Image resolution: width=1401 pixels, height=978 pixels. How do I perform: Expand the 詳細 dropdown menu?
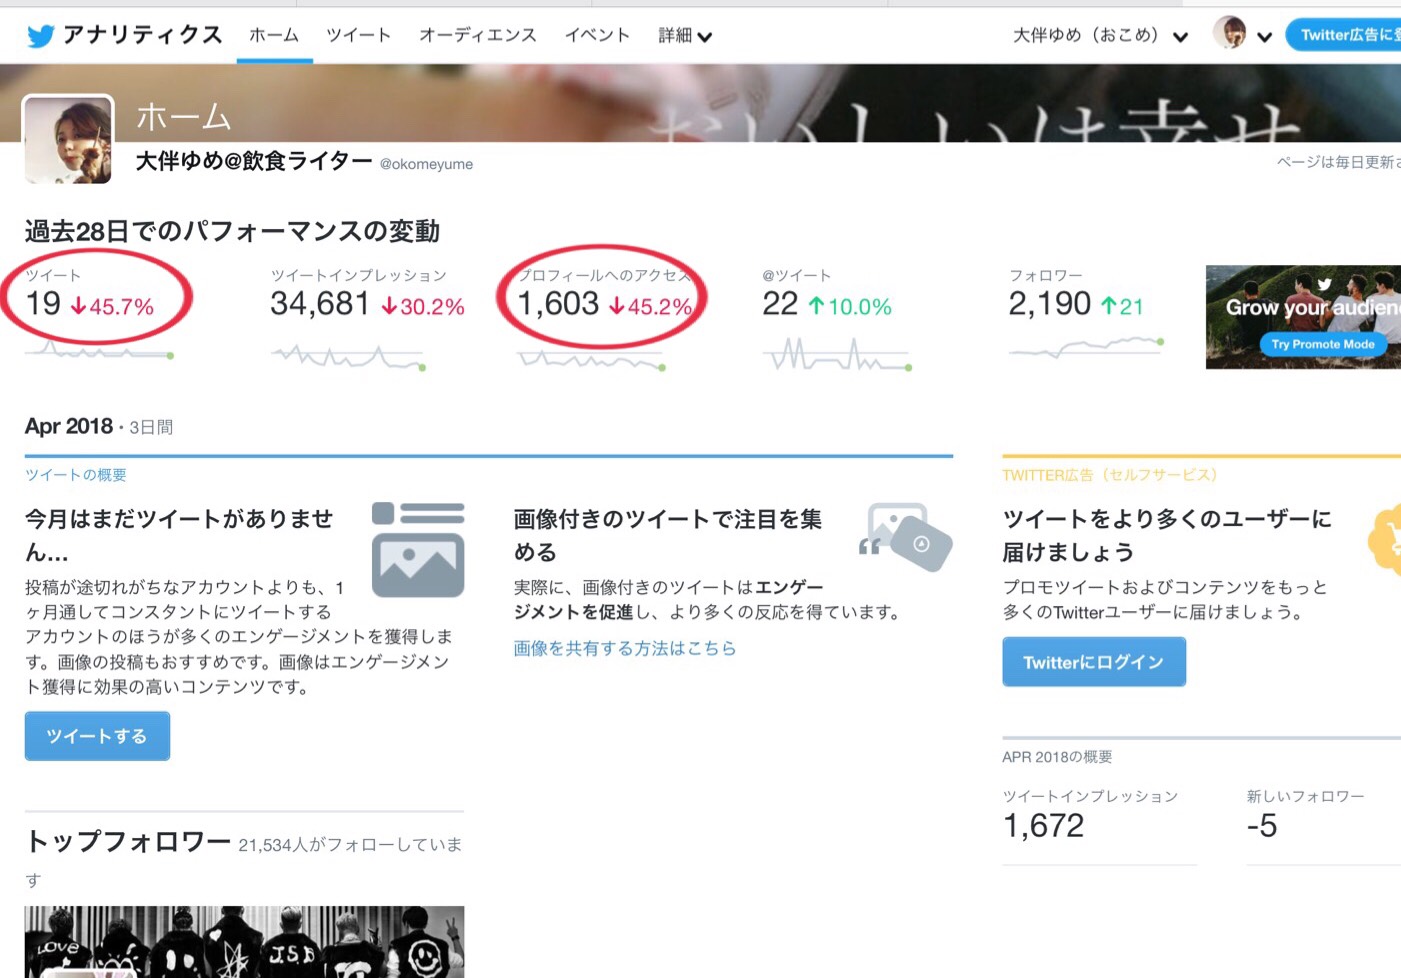(685, 36)
